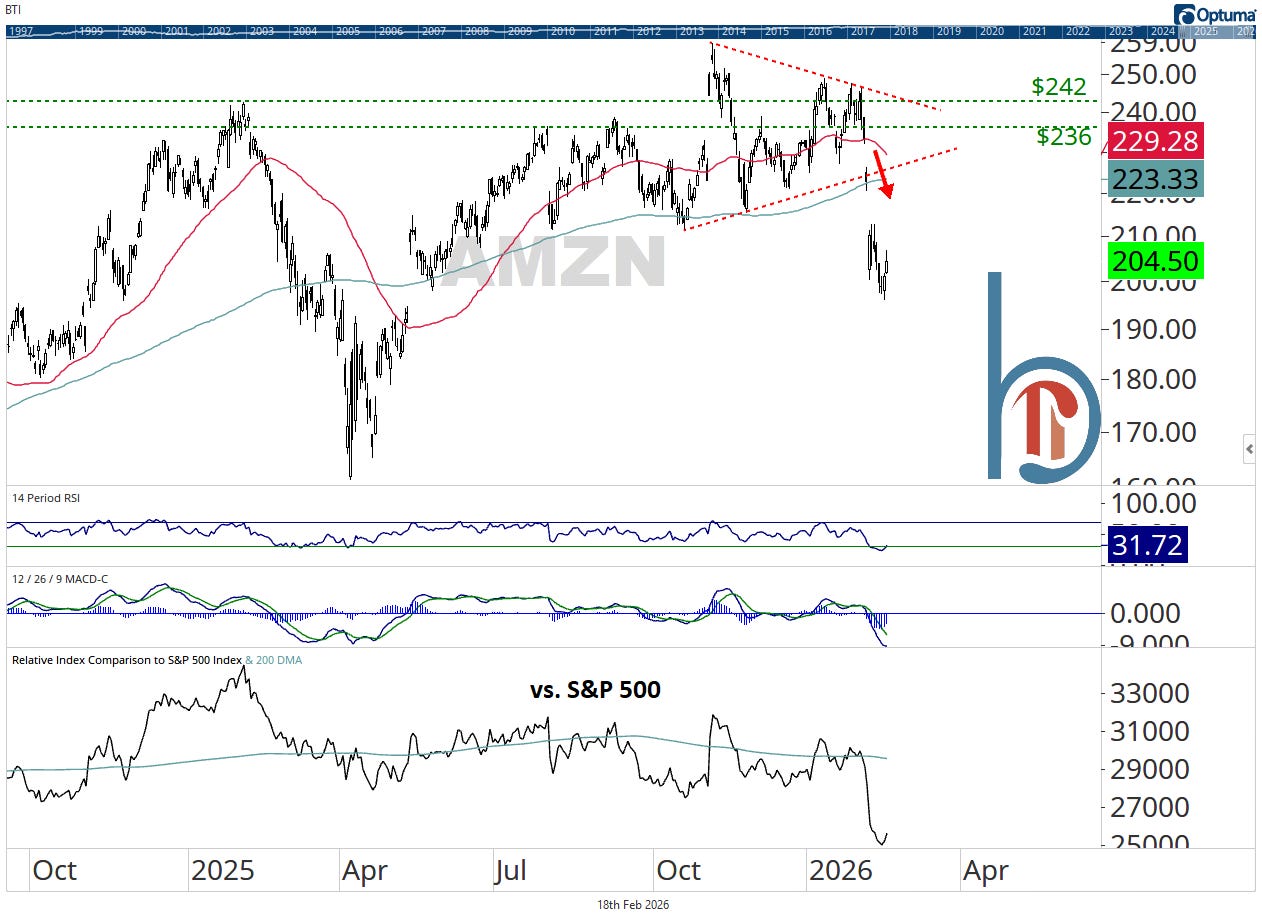Click the BTI ticker label
The width and height of the screenshot is (1262, 924).
tap(13, 8)
